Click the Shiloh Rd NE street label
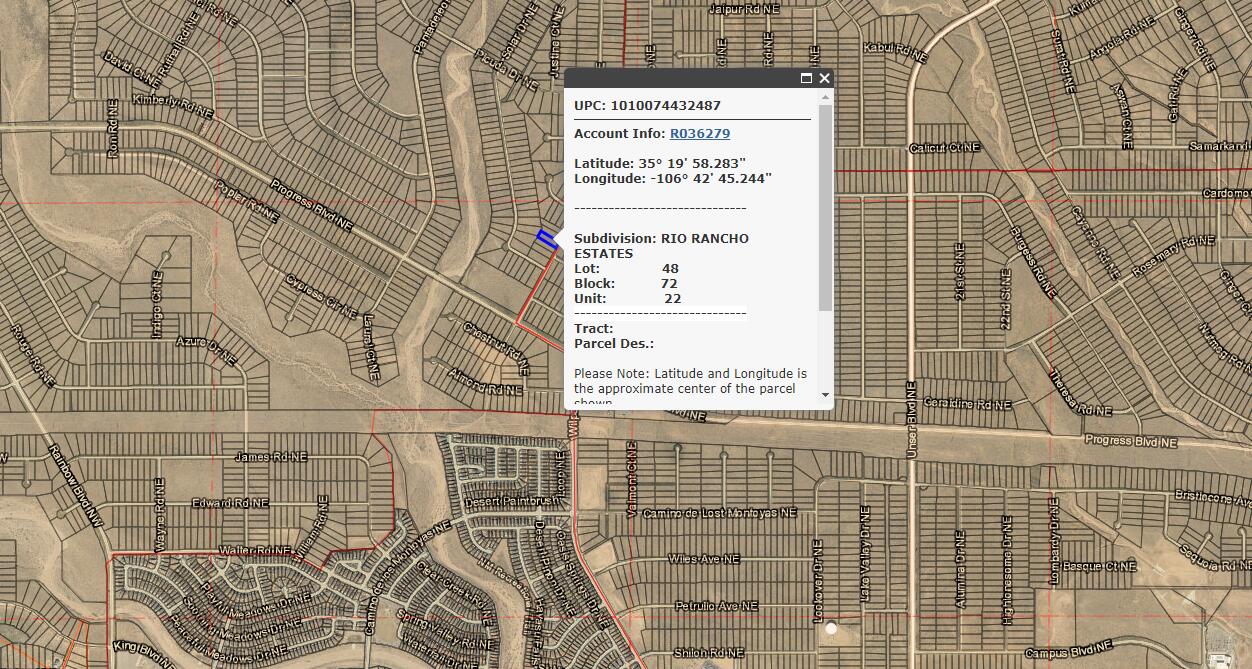The height and width of the screenshot is (669, 1252). pyautogui.click(x=708, y=652)
